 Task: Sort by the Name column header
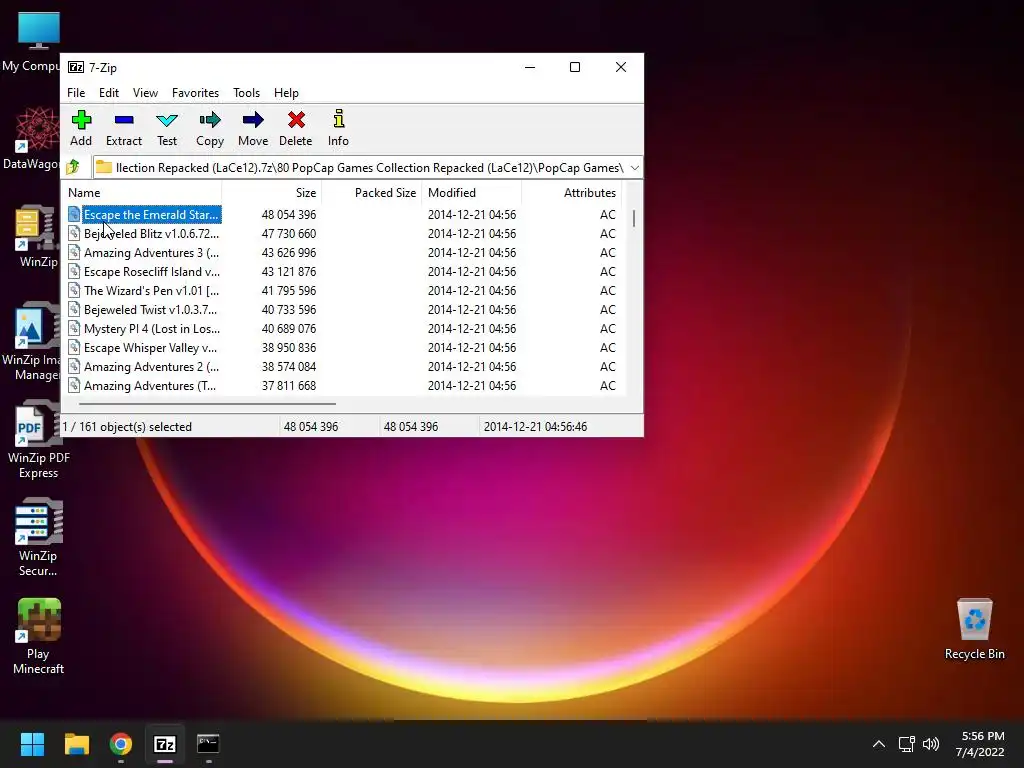pos(142,193)
